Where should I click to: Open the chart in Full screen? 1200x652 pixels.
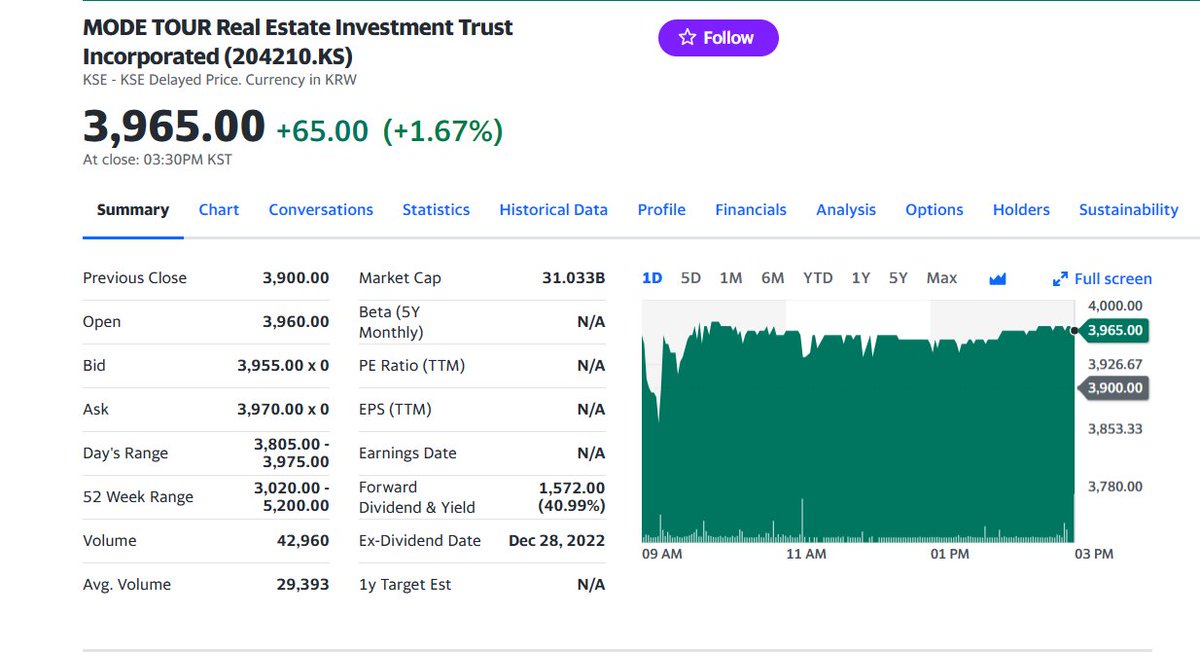point(1102,279)
